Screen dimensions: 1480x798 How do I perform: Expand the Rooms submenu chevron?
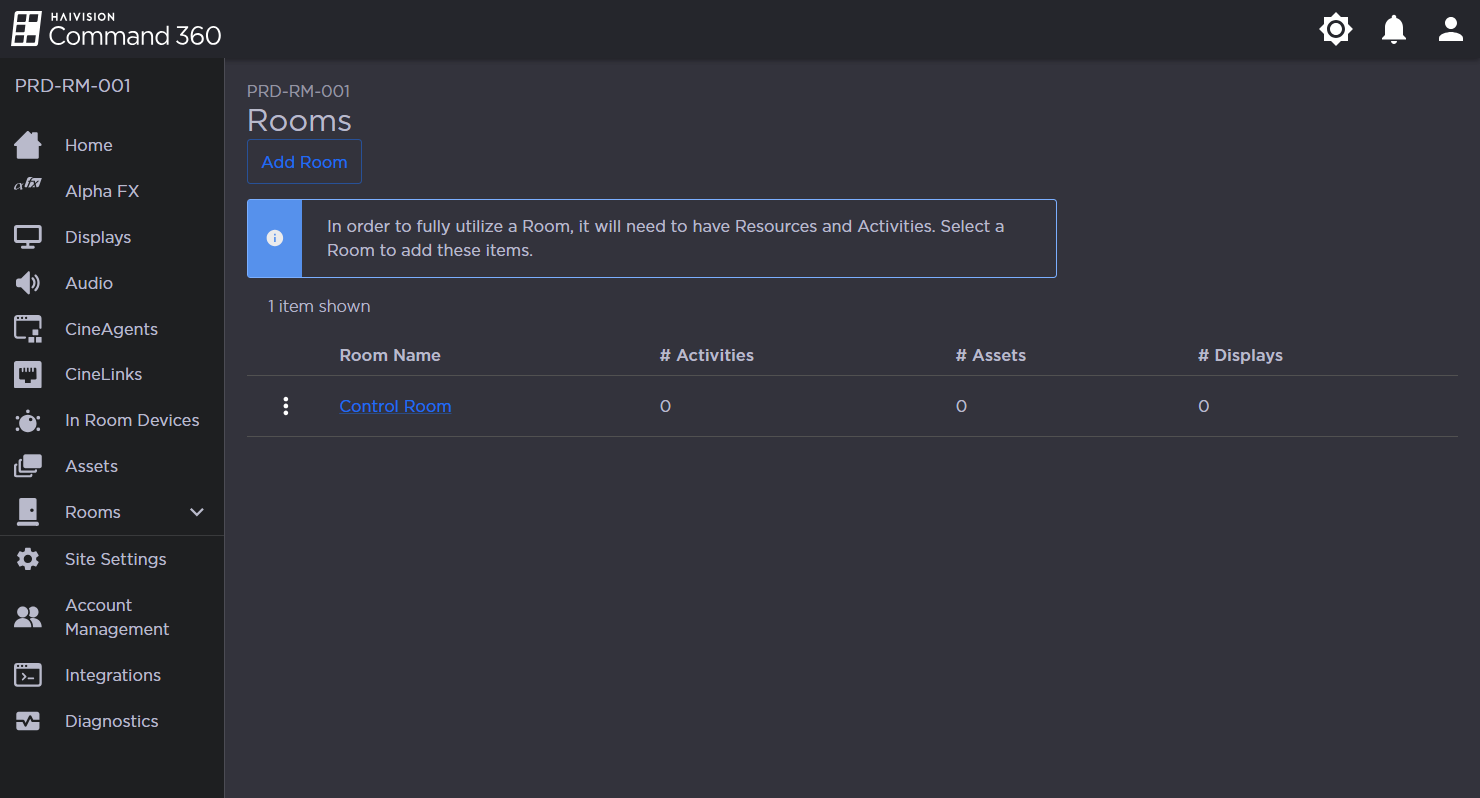pyautogui.click(x=197, y=512)
